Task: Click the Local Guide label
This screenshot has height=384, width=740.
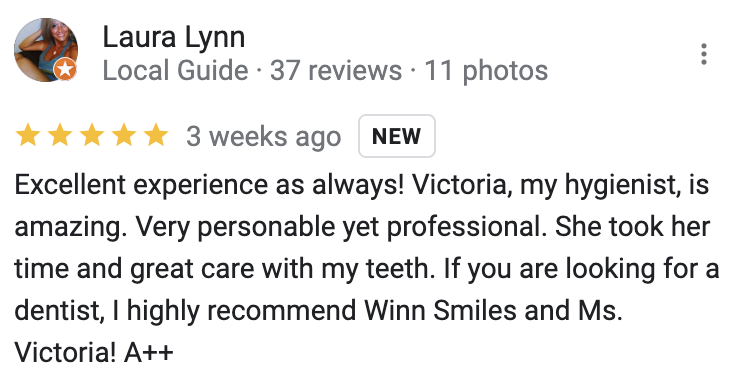Action: (175, 71)
